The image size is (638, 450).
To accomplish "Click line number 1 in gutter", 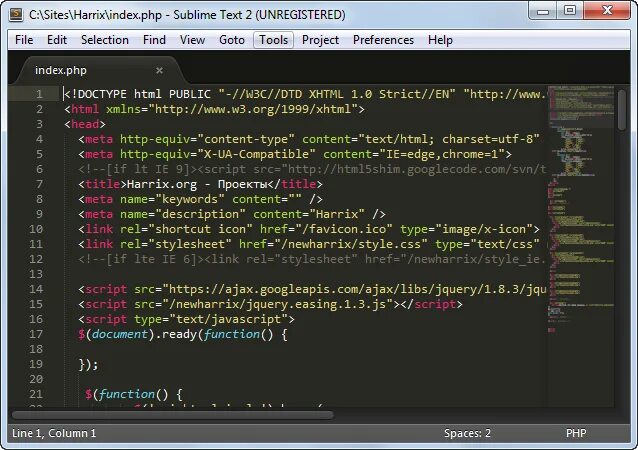I will [x=39, y=94].
